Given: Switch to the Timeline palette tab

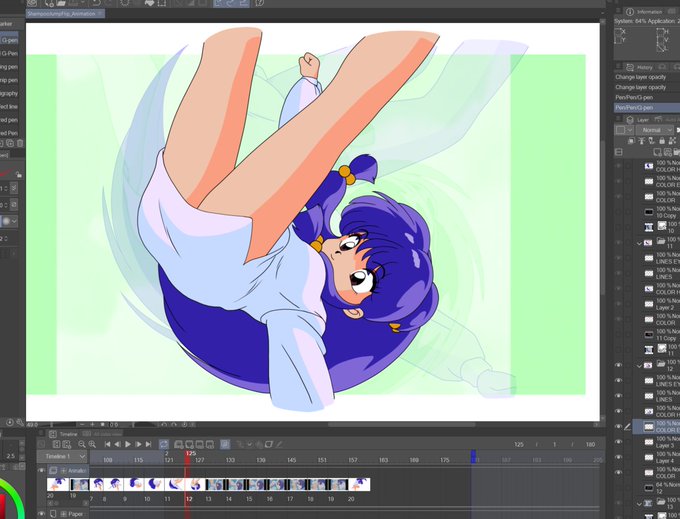Looking at the screenshot, I should coord(63,434).
